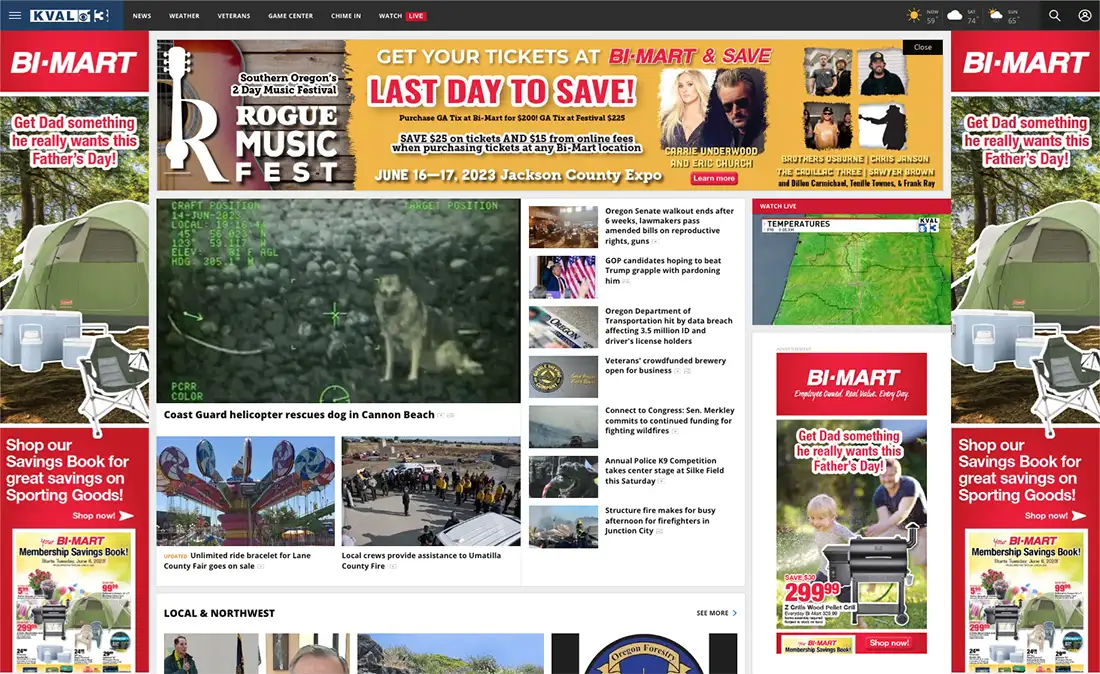Open the Chime In menu
Image resolution: width=1100 pixels, height=674 pixels.
346,15
